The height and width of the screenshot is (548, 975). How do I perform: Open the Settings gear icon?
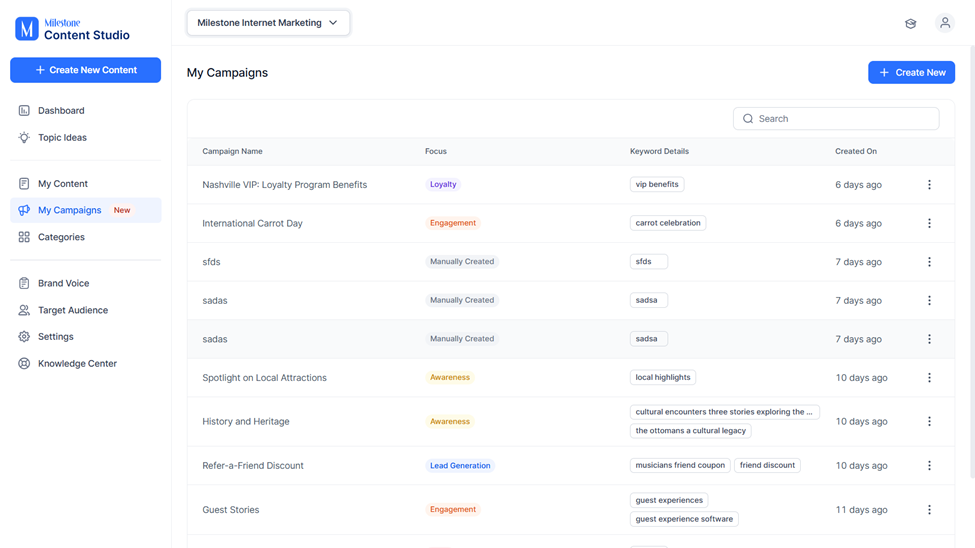click(x=24, y=337)
